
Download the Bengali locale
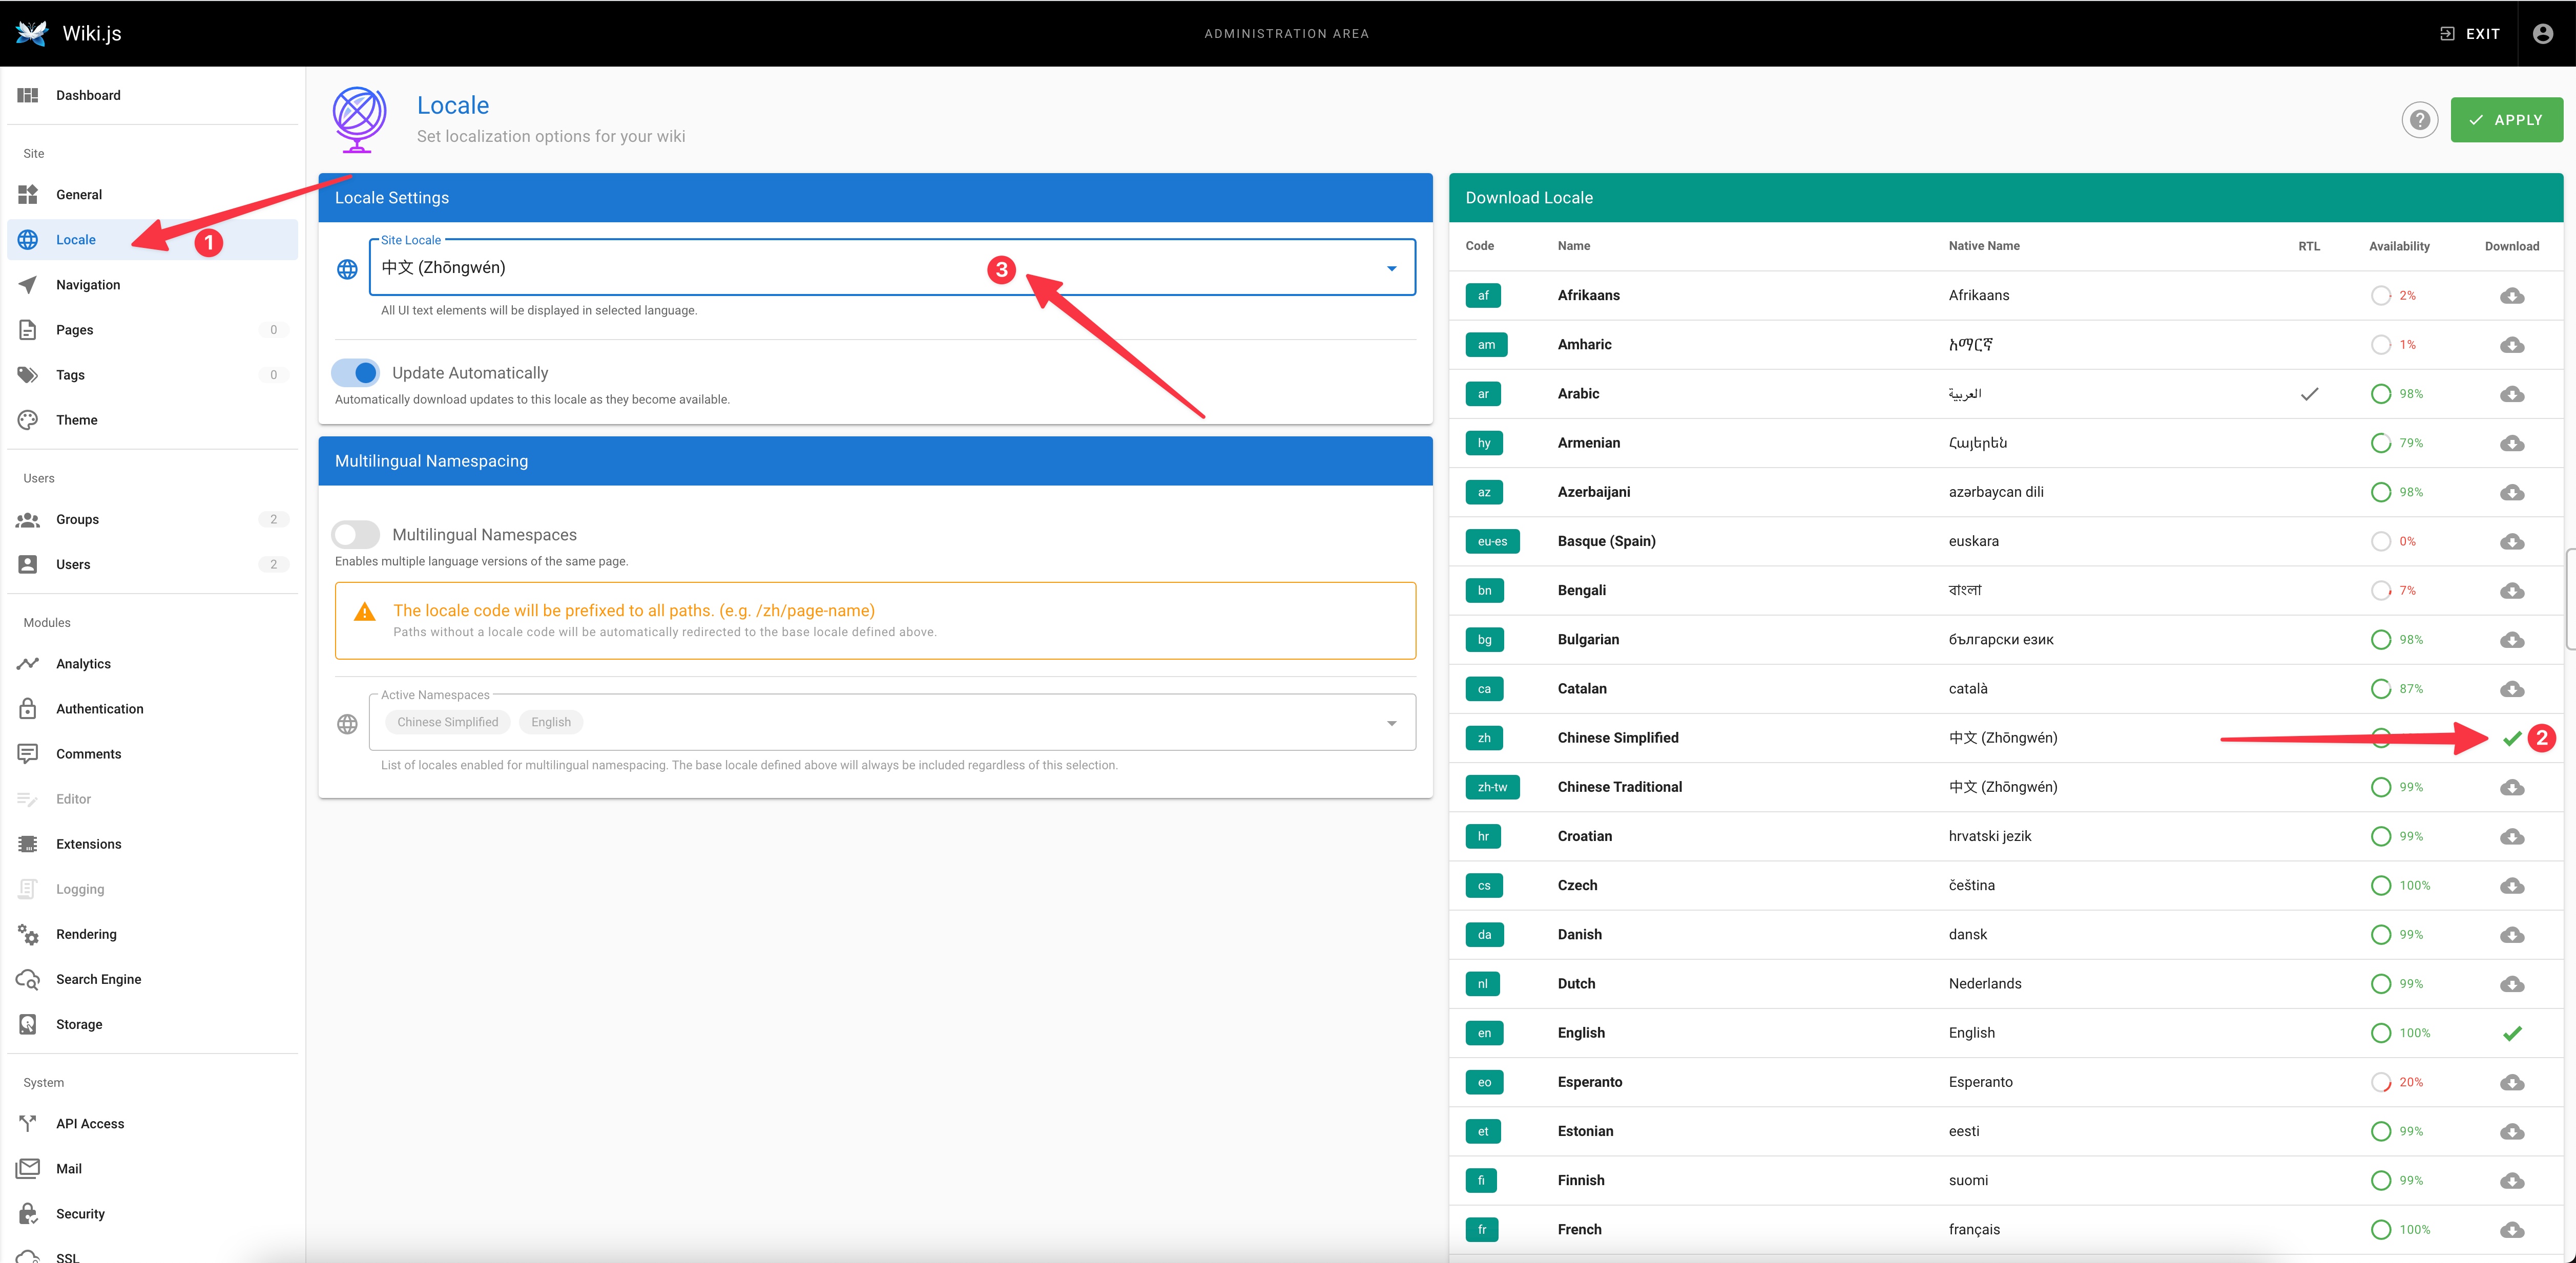coord(2512,591)
